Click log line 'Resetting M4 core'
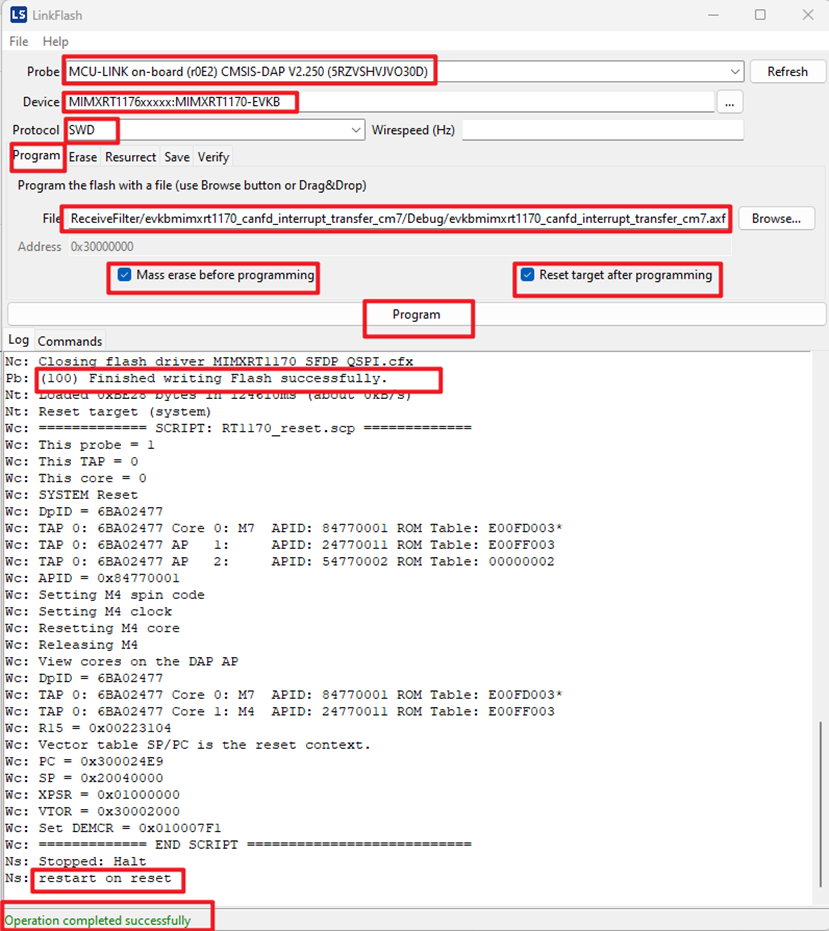 tap(109, 628)
